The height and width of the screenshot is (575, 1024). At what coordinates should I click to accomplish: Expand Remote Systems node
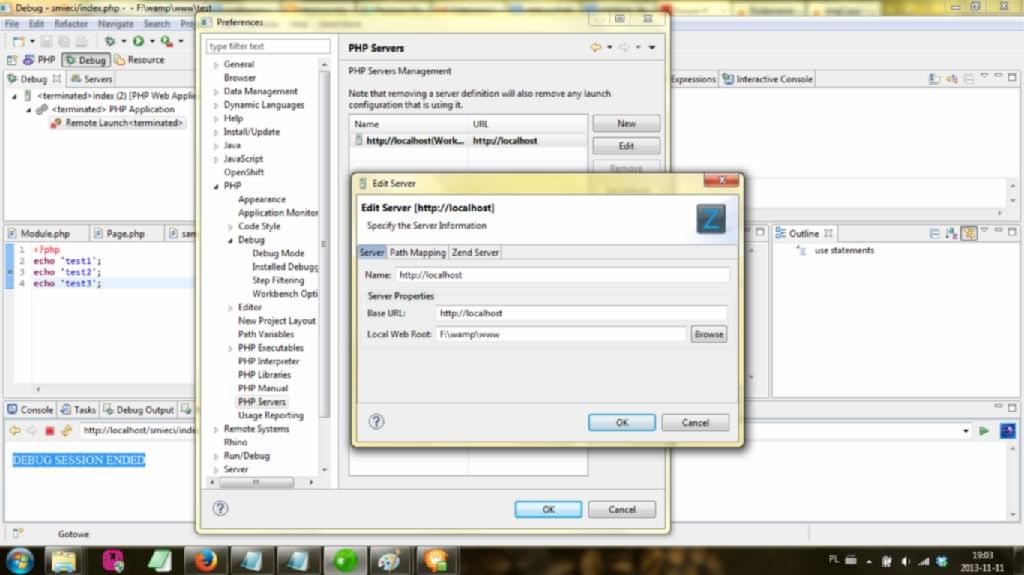[x=216, y=429]
